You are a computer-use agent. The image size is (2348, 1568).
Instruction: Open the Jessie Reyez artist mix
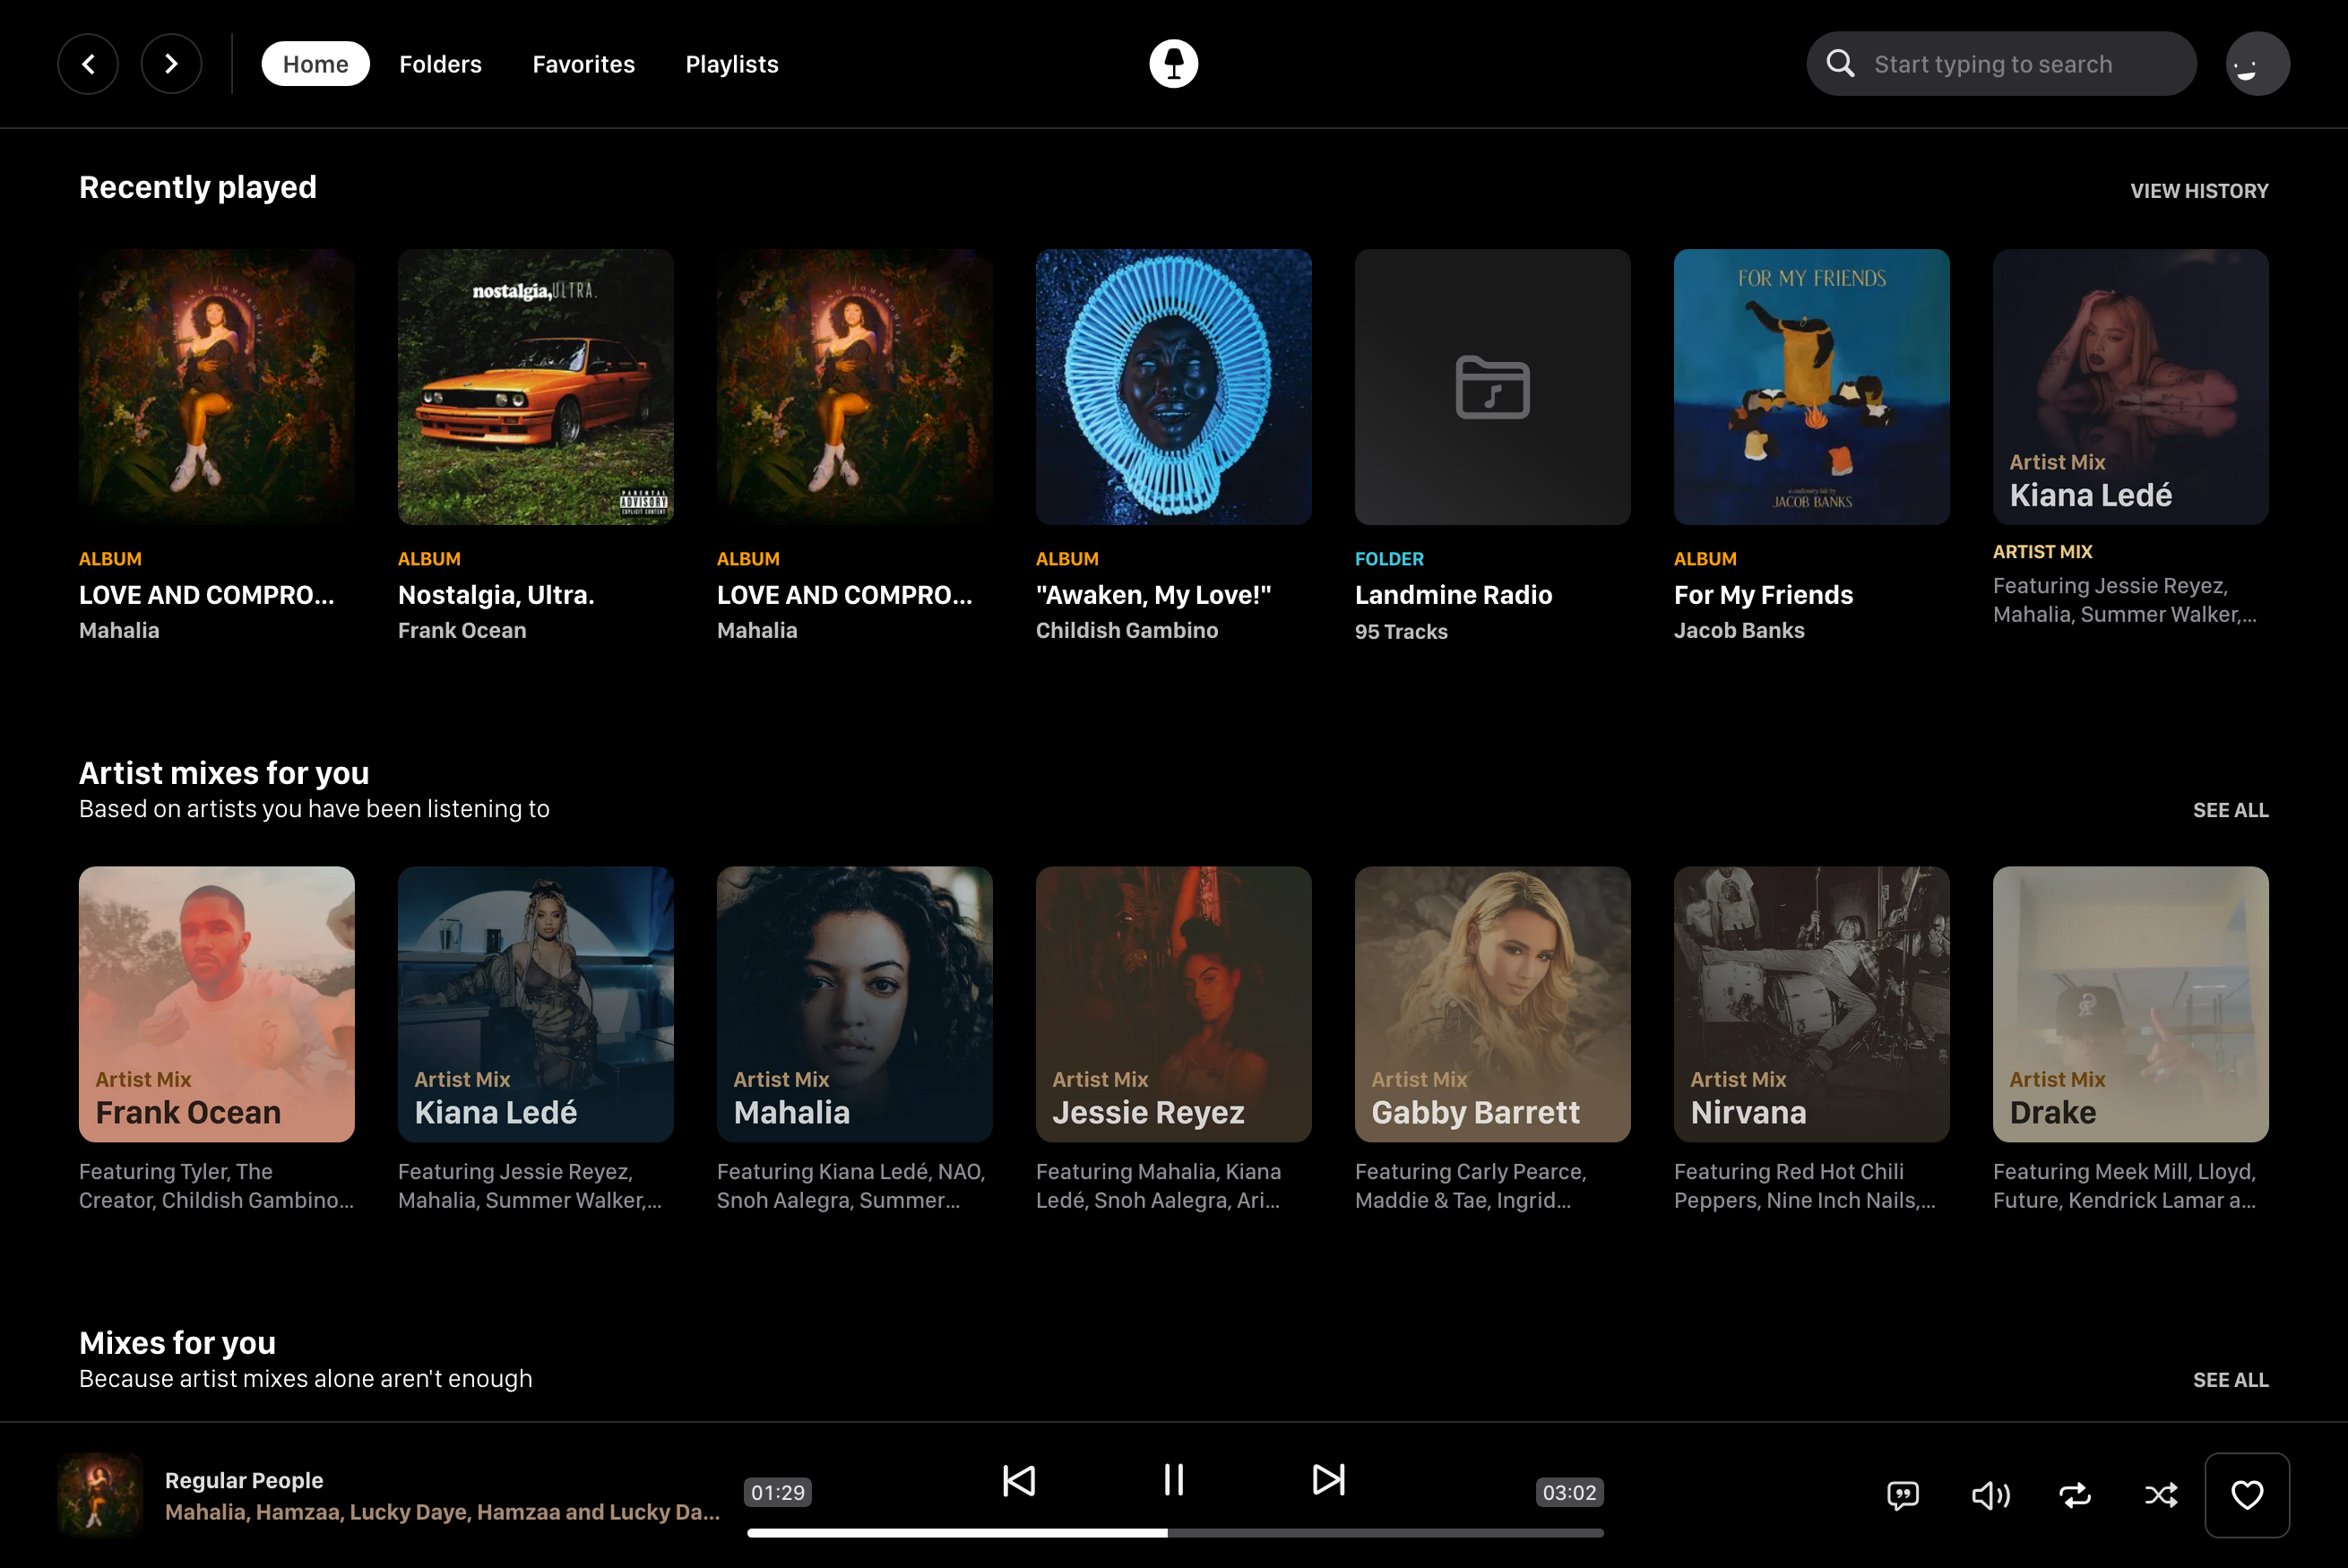click(x=1173, y=1004)
